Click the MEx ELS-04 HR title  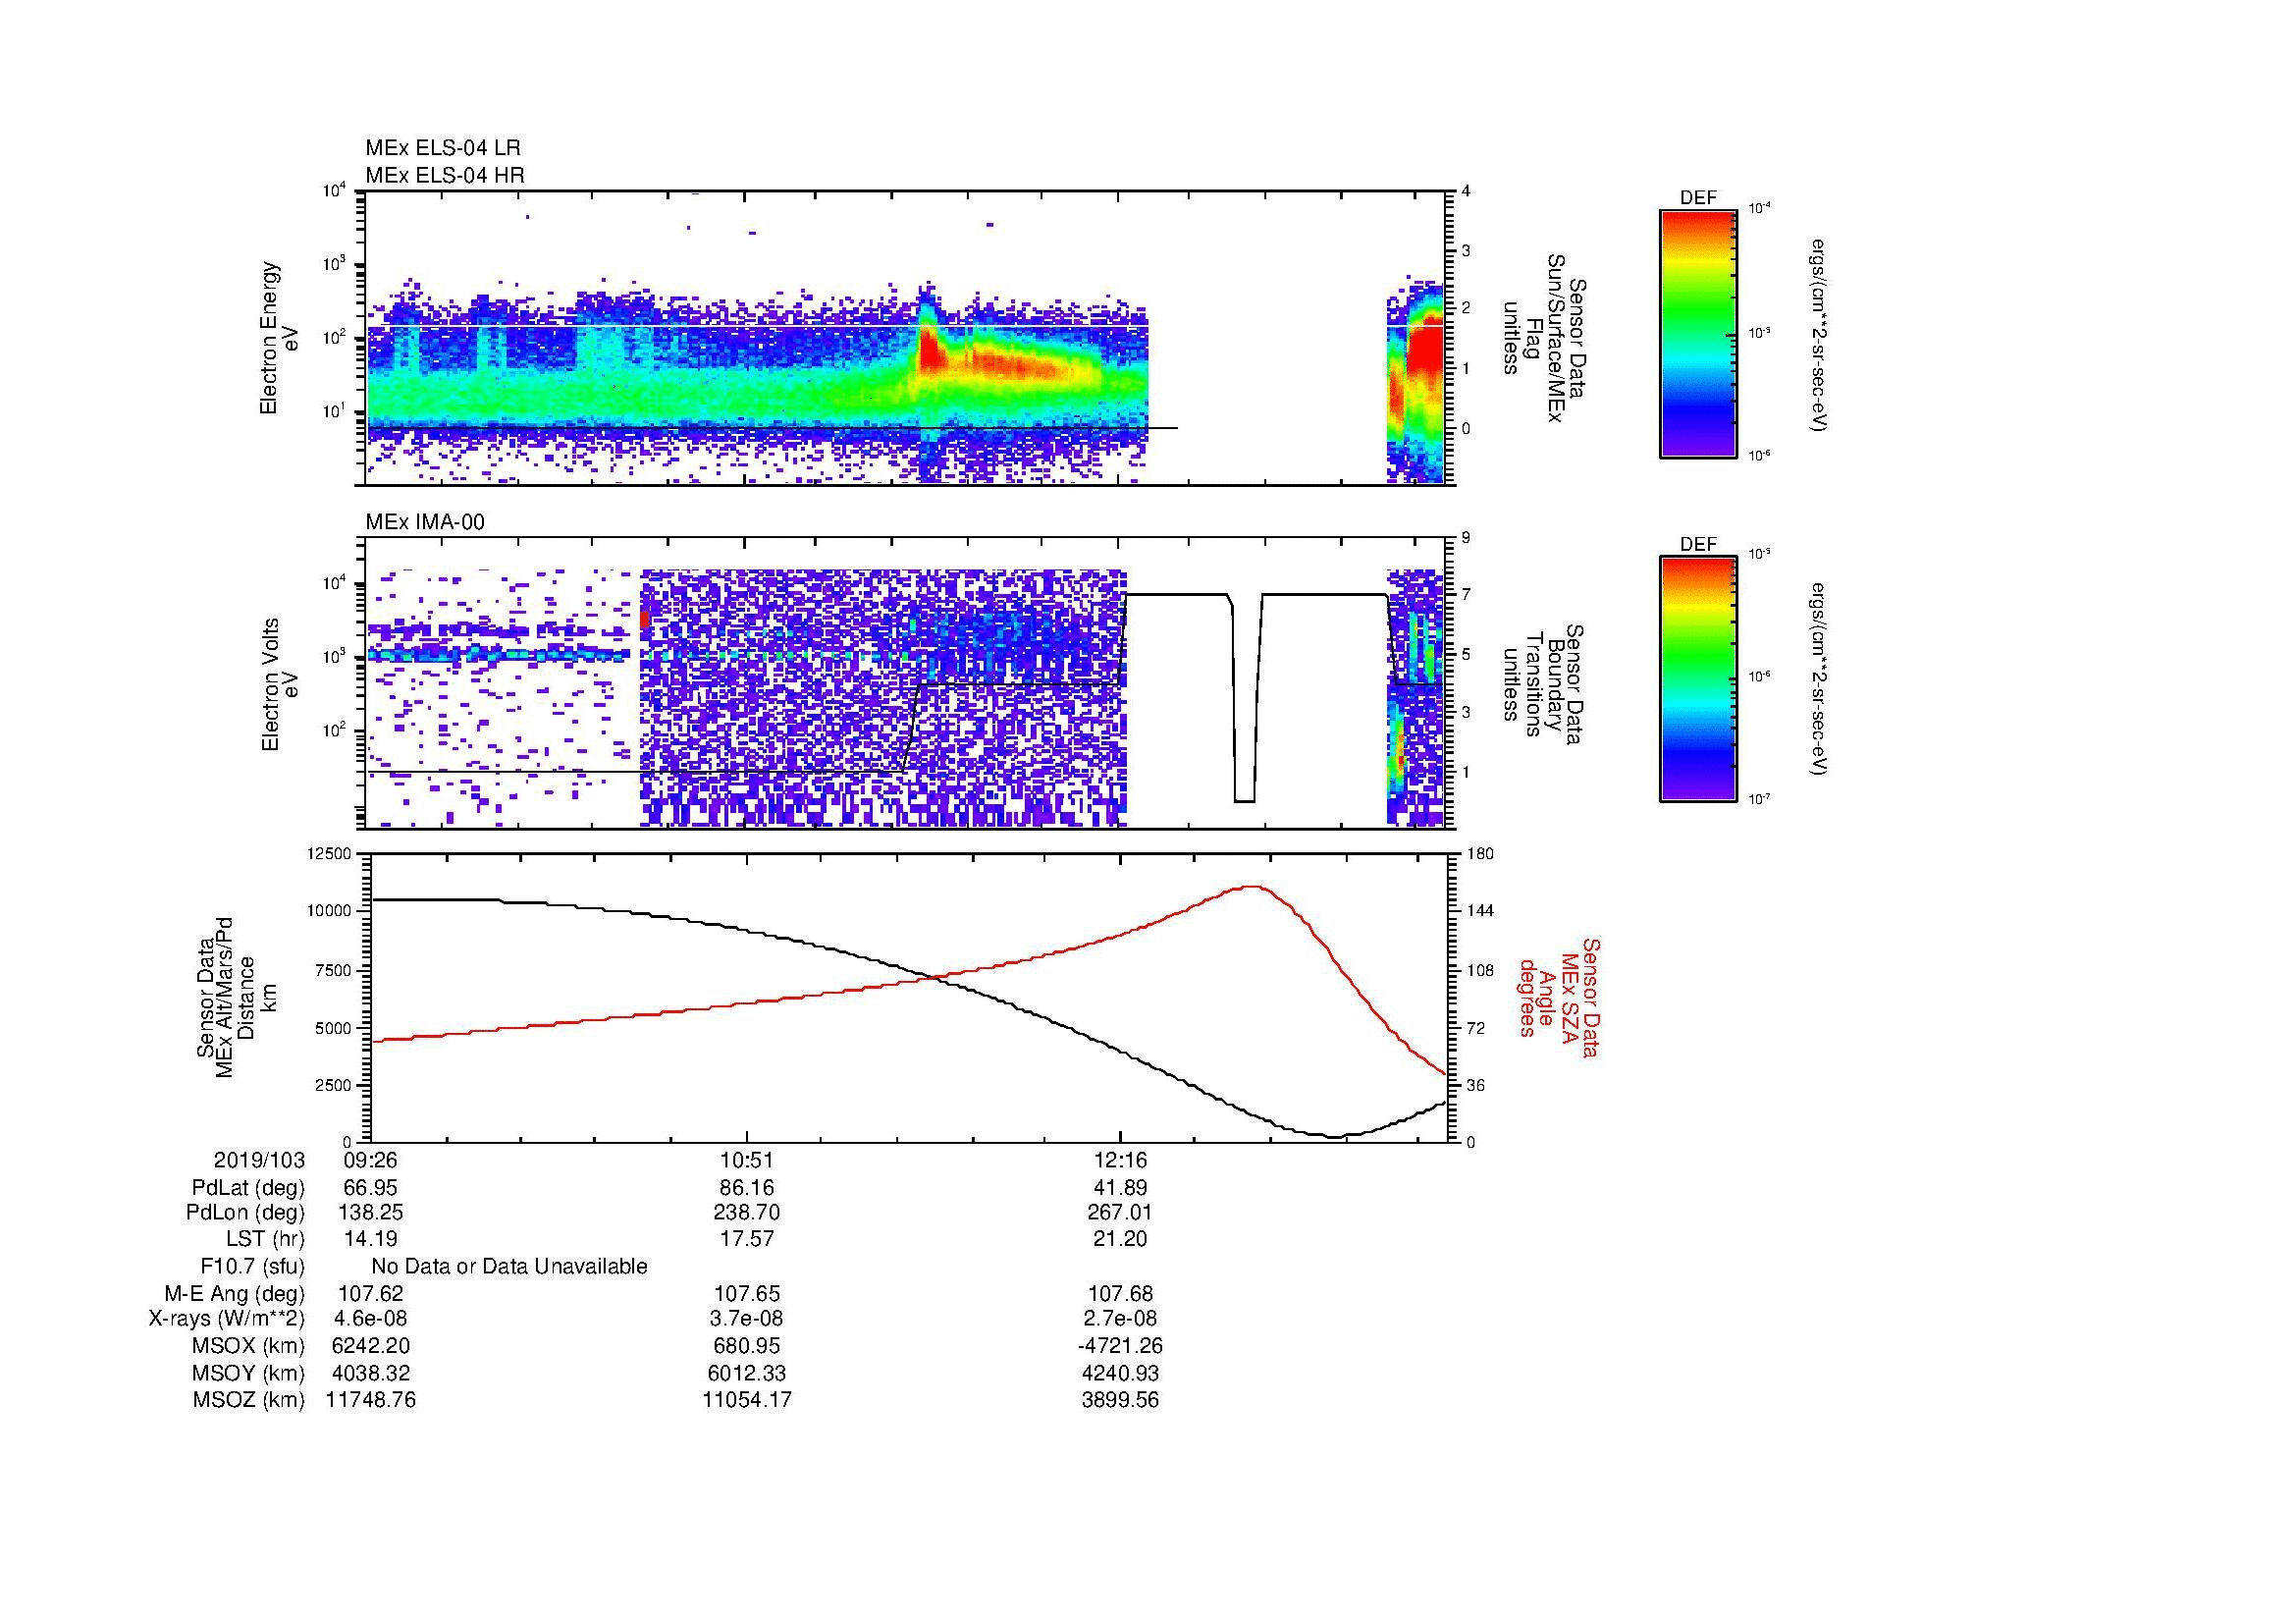click(445, 175)
